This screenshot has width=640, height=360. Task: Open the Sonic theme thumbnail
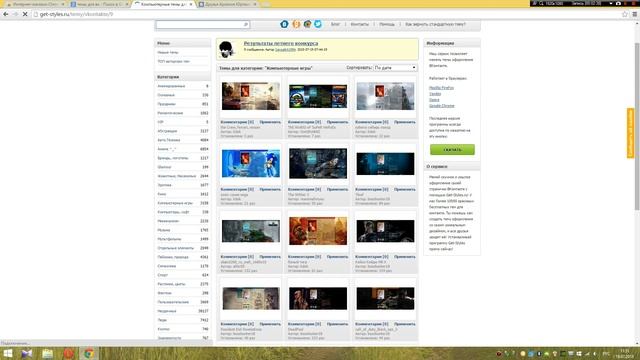251,163
